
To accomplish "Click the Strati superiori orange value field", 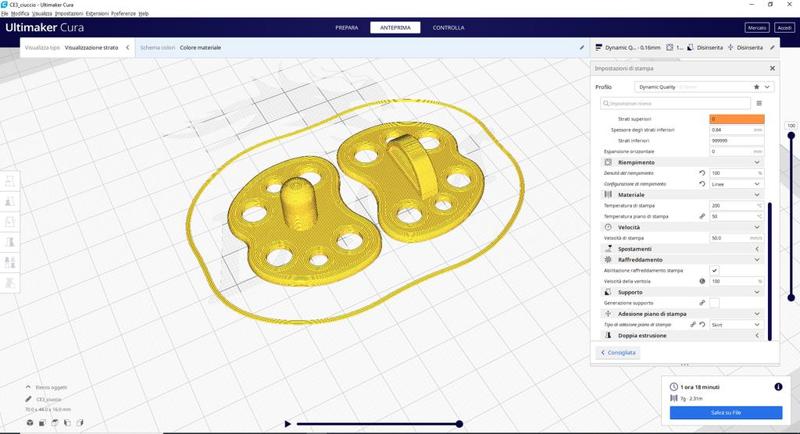I will click(x=737, y=119).
